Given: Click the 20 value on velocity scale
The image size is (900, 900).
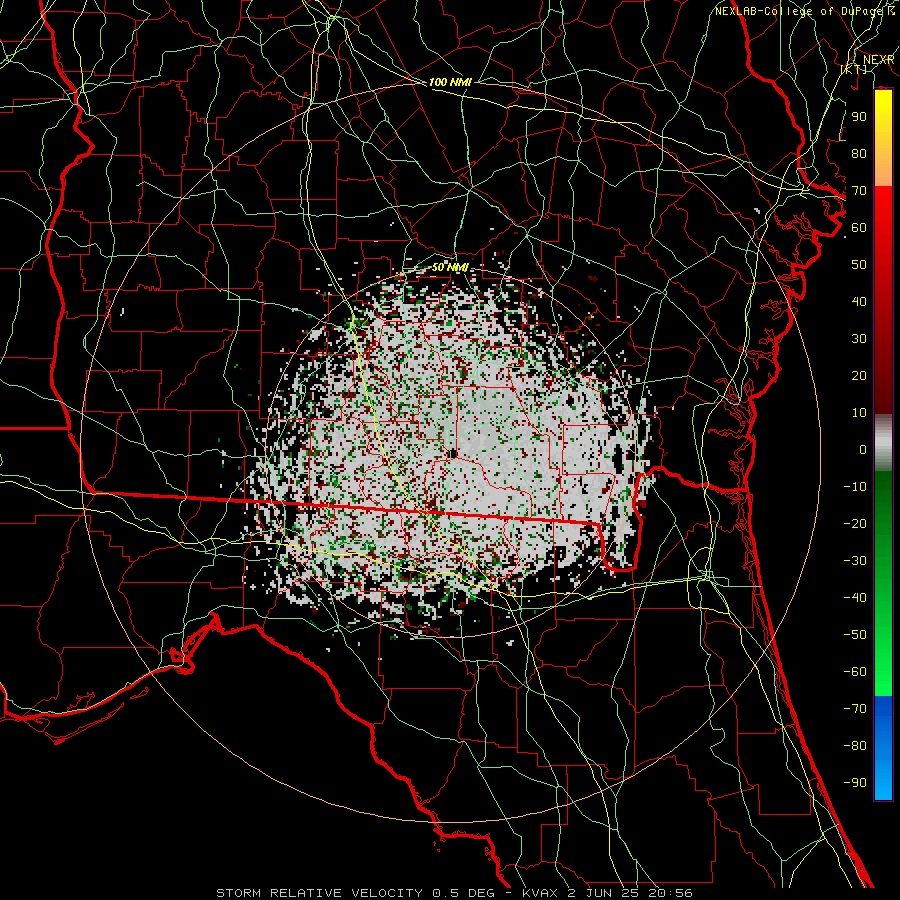Looking at the screenshot, I should pyautogui.click(x=859, y=375).
